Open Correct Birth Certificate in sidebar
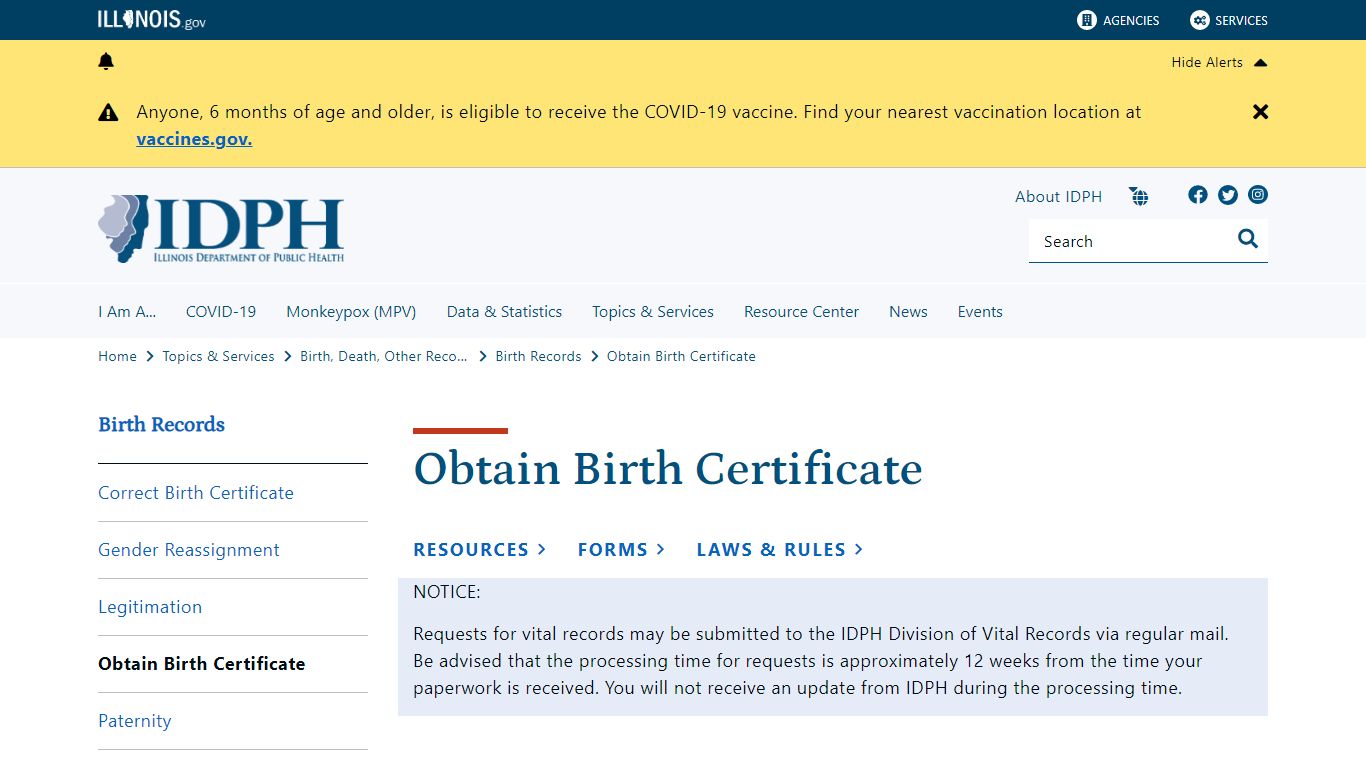This screenshot has height=768, width=1366. pos(196,493)
